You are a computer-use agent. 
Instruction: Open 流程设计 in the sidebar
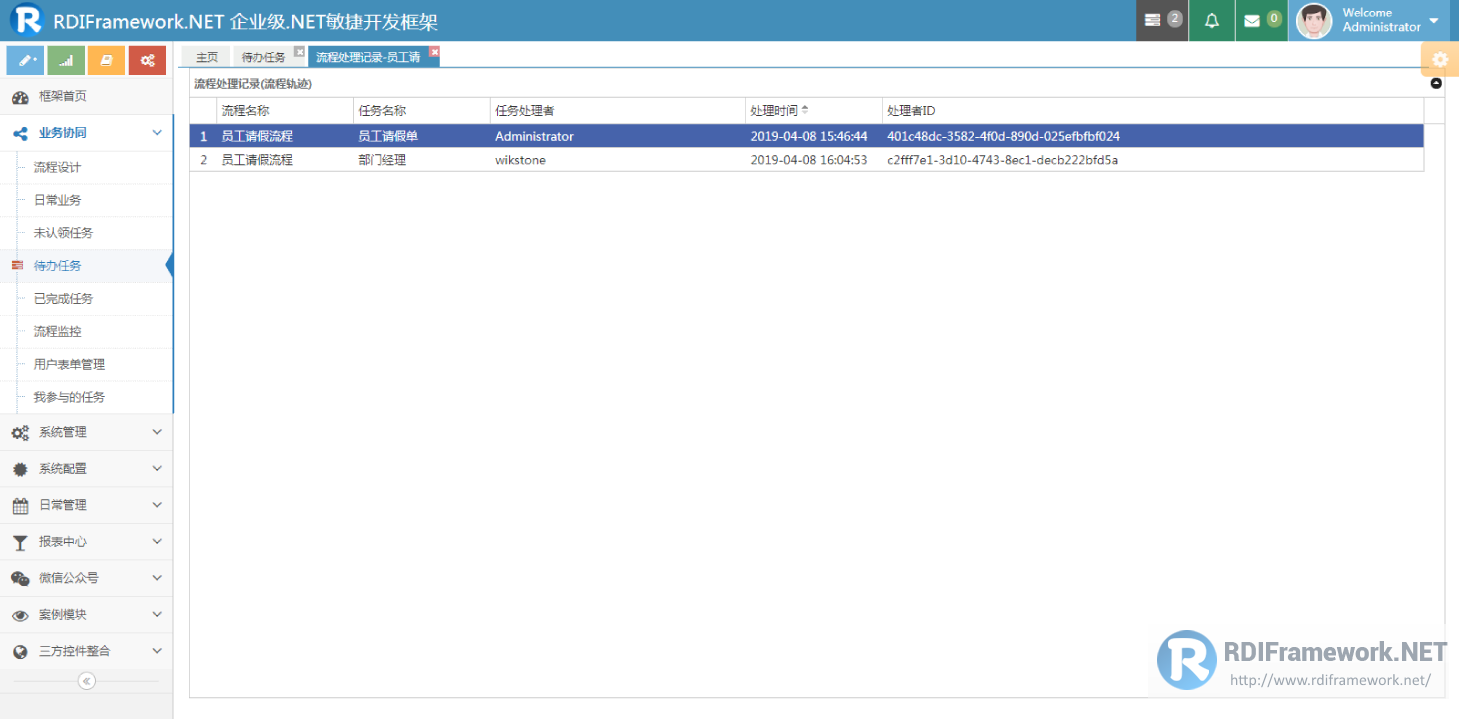(58, 167)
